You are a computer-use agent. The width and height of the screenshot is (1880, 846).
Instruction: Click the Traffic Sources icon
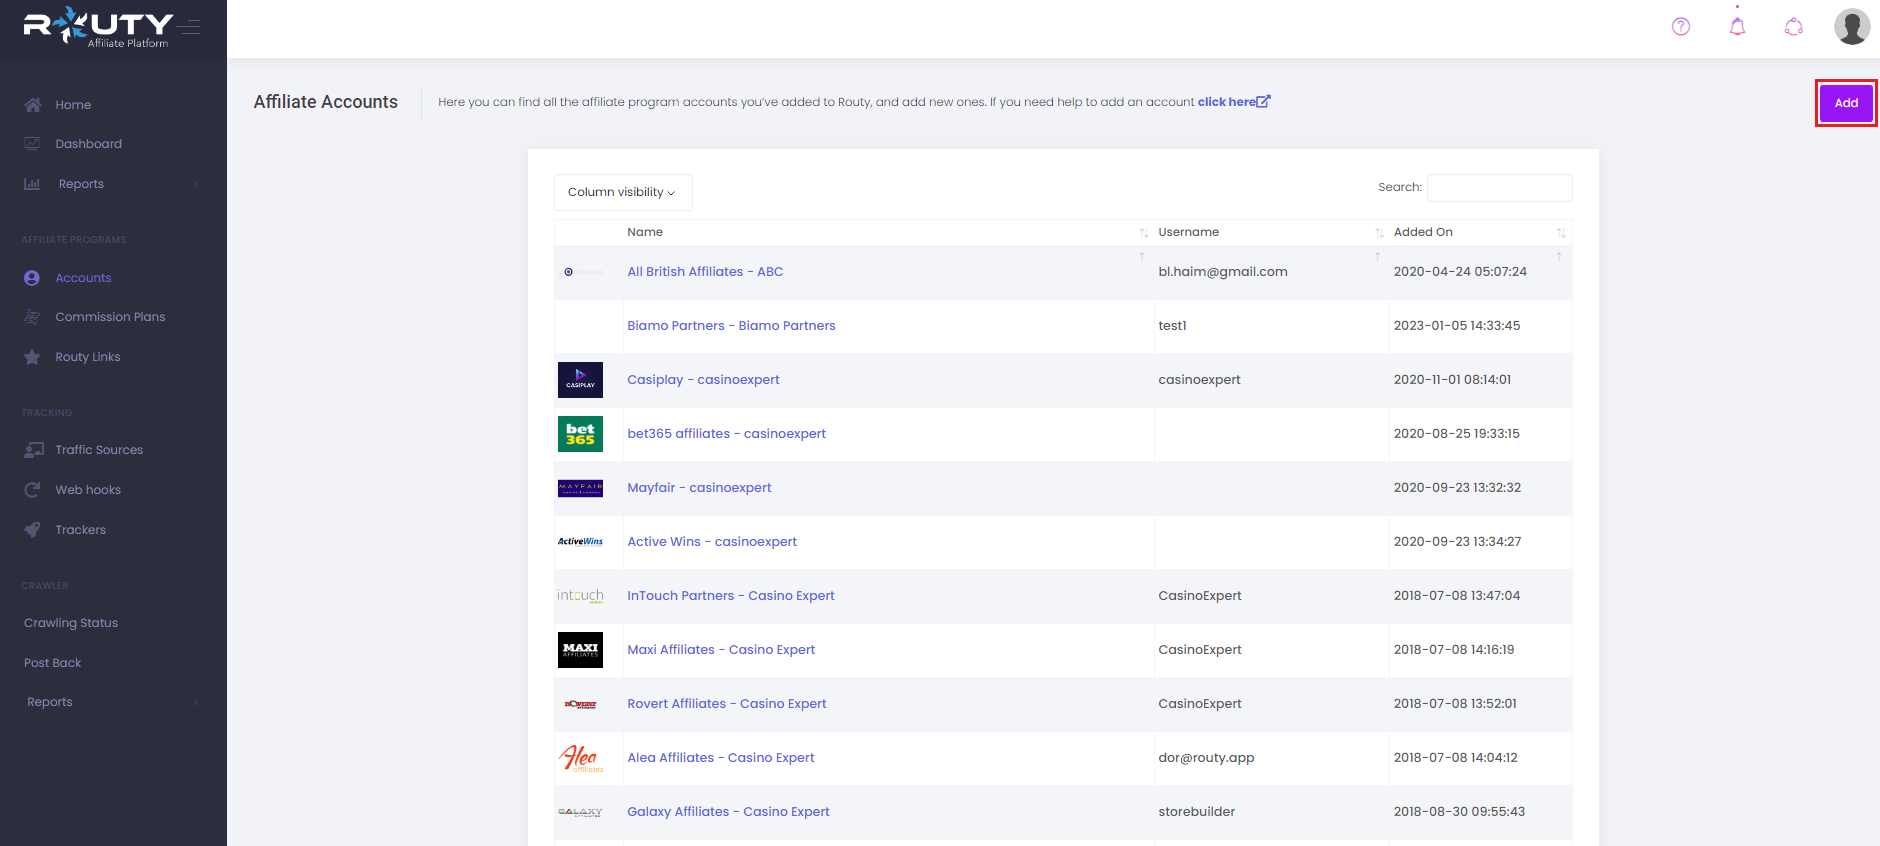(33, 450)
